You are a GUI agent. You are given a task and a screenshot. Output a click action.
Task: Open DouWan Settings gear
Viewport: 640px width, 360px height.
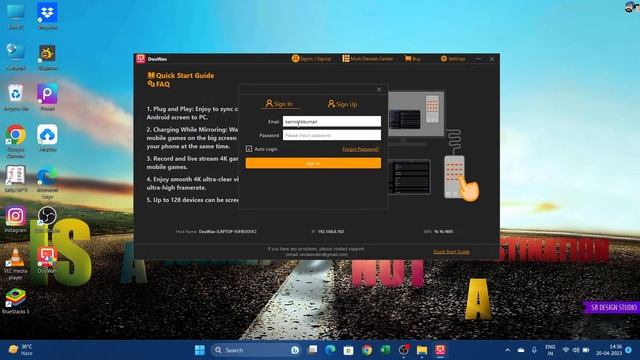pos(453,59)
